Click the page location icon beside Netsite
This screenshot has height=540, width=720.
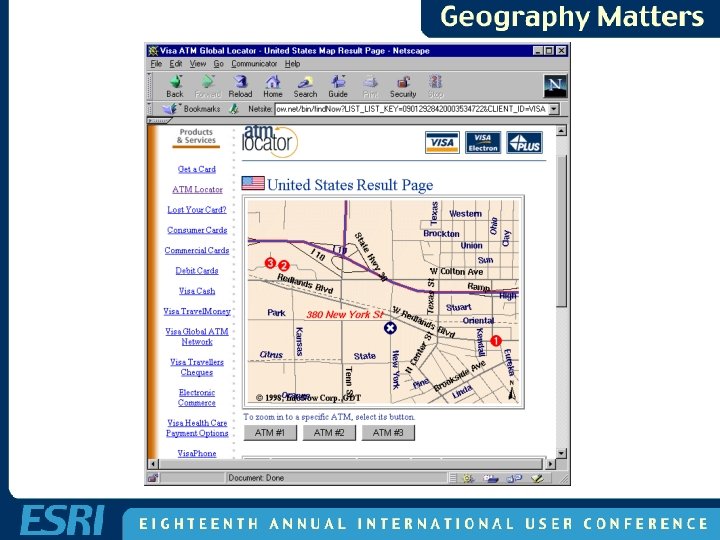234,109
